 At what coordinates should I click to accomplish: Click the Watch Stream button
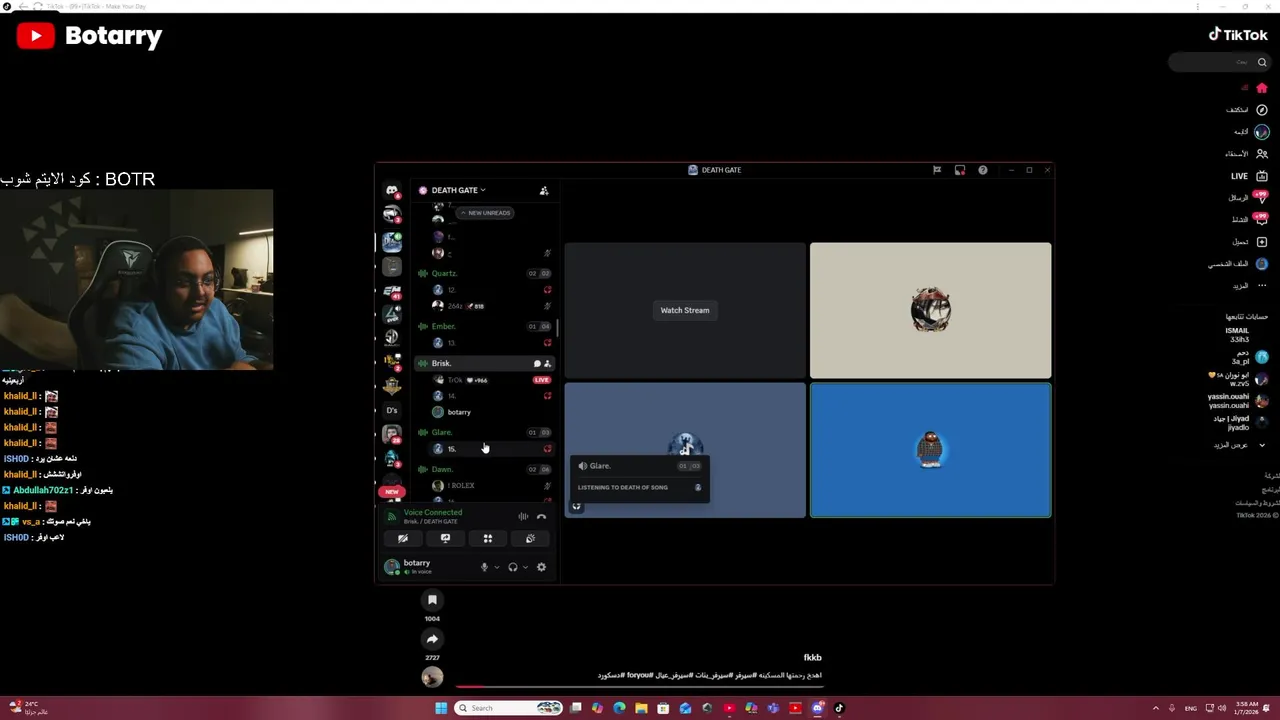click(685, 310)
